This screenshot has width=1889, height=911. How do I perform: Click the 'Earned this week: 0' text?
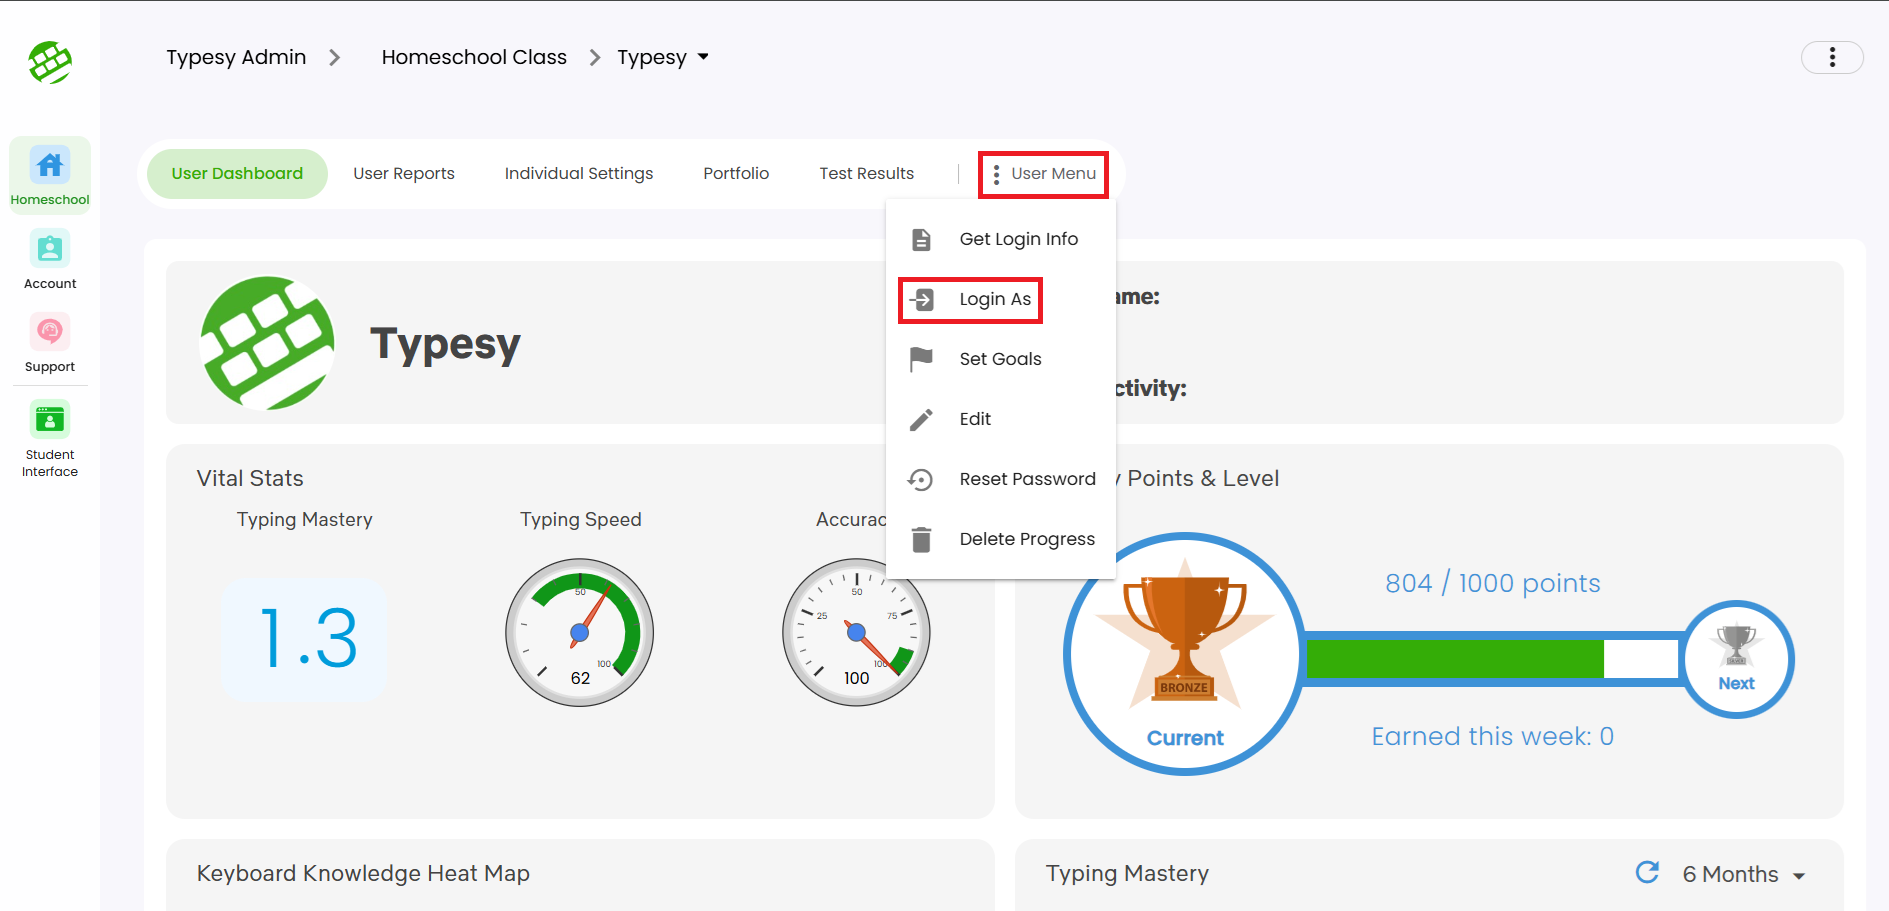tap(1493, 736)
